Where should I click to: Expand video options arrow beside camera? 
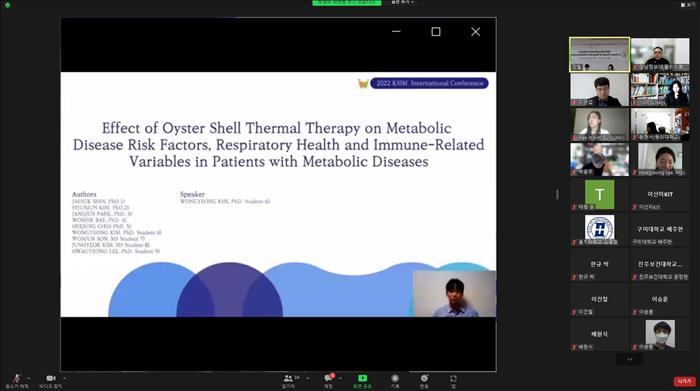64,379
